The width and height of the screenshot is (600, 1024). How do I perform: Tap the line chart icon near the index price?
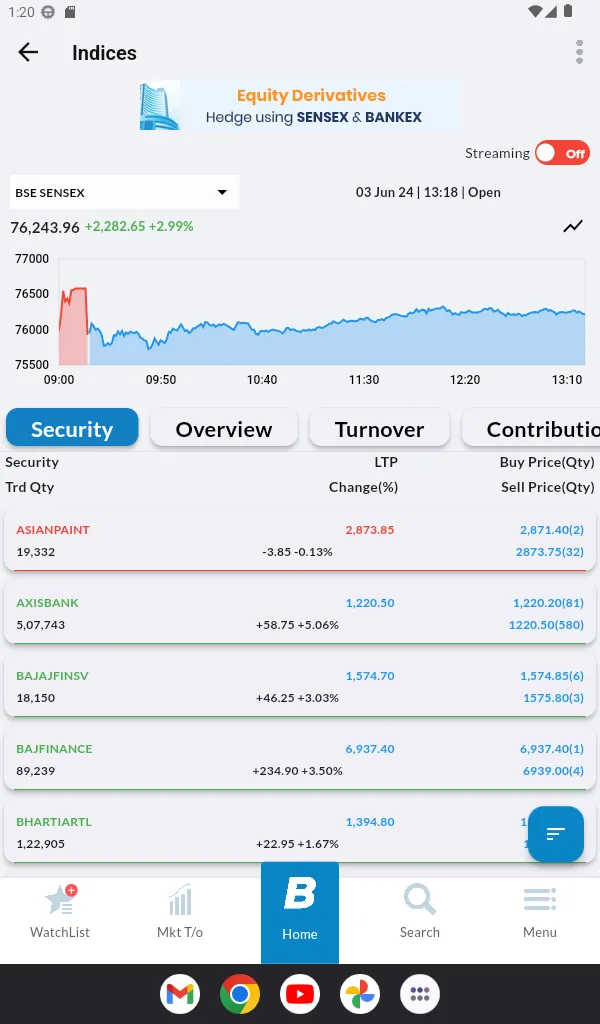[573, 226]
